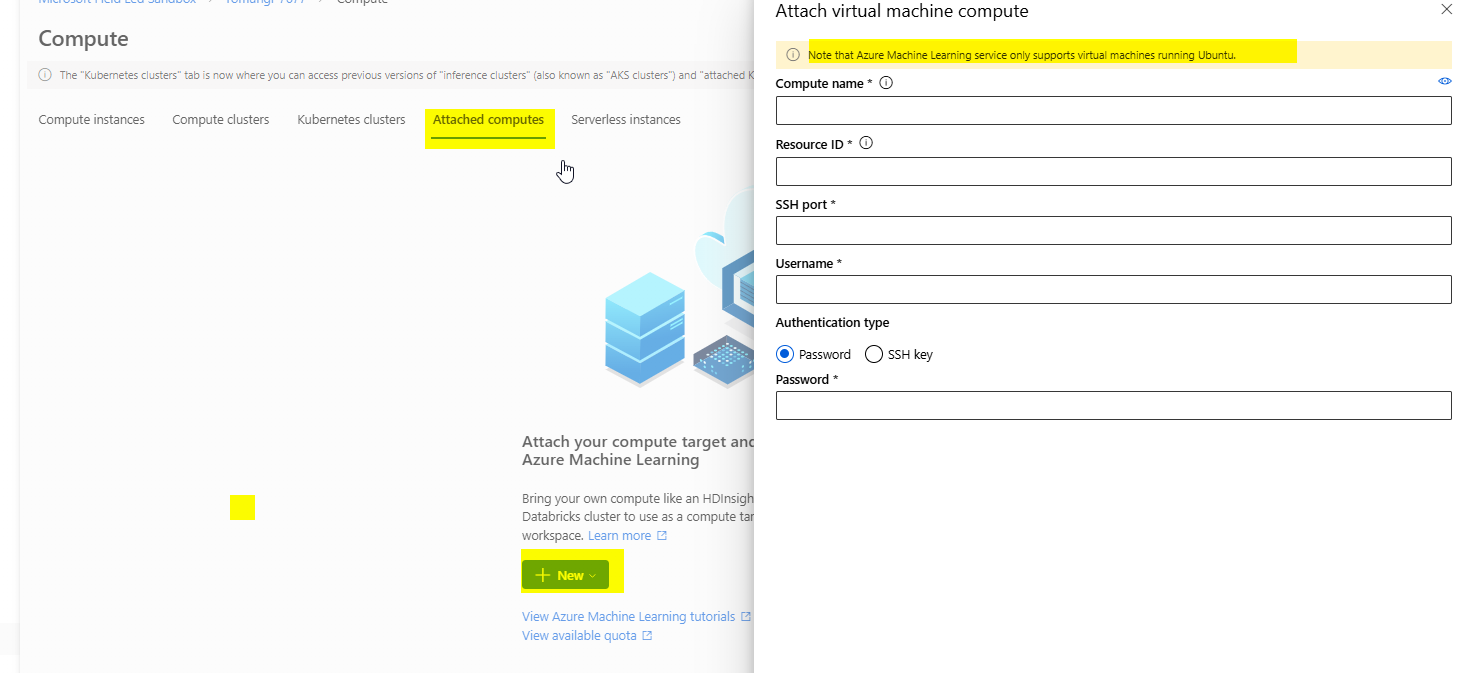Image resolution: width=1461 pixels, height=673 pixels.
Task: Click inside the SSH port input field
Action: (x=1113, y=230)
